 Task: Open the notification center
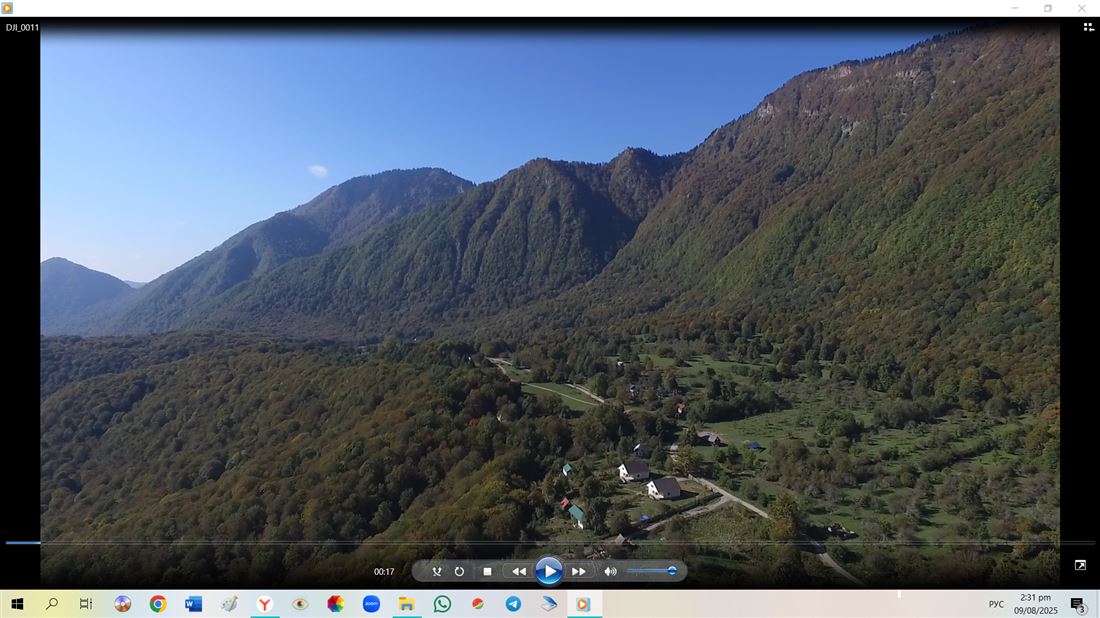tap(1078, 604)
